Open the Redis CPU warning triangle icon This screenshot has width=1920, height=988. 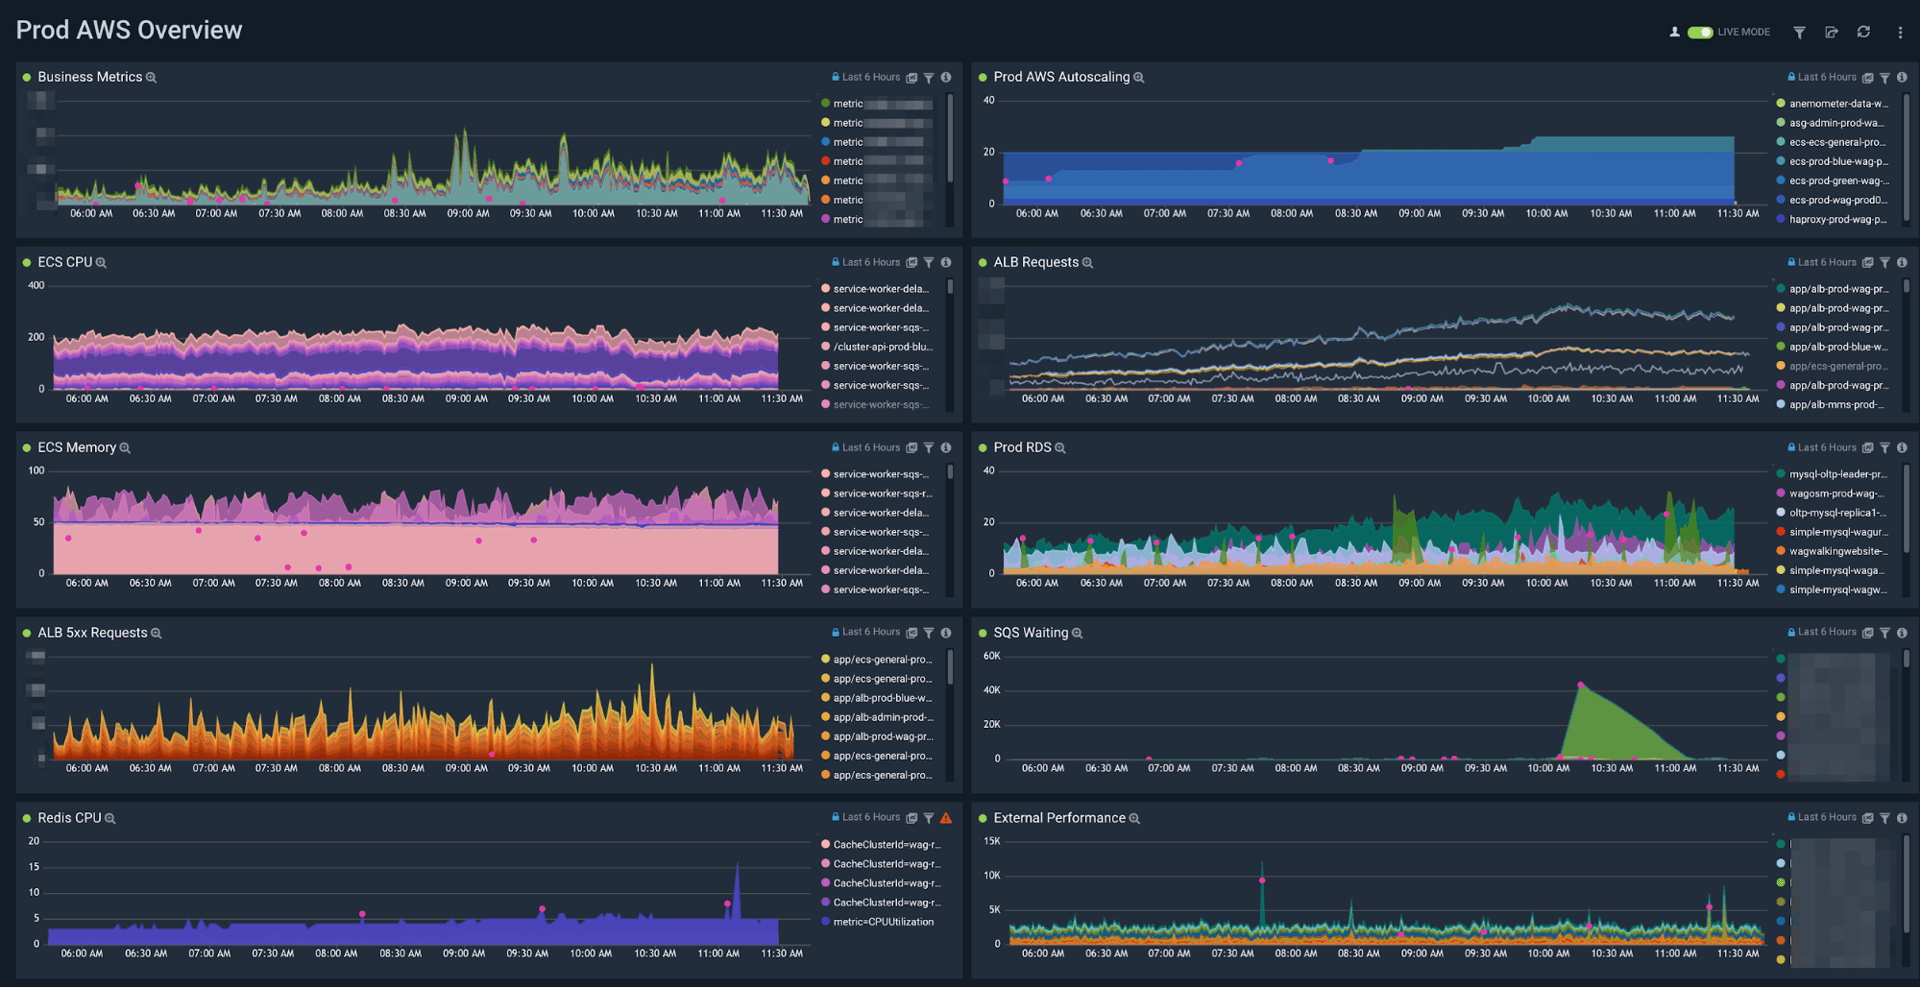946,818
